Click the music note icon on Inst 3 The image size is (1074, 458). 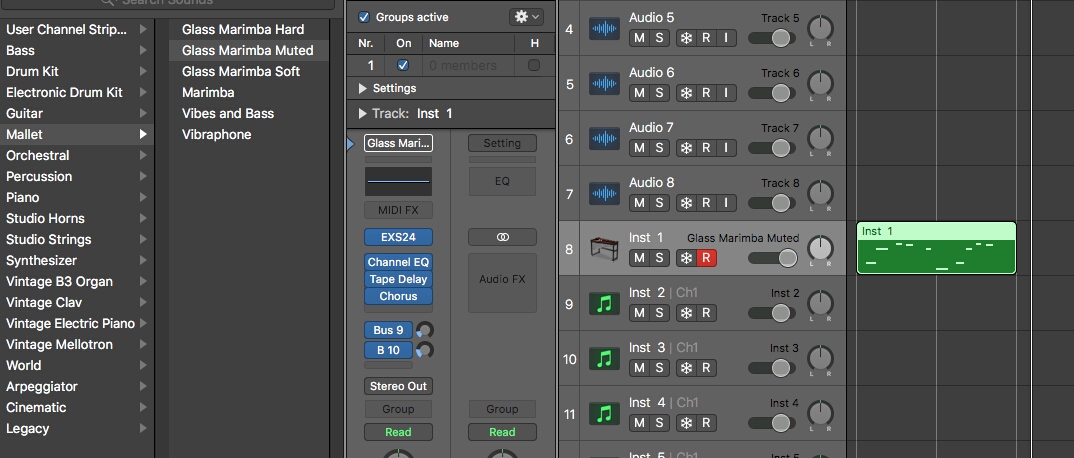click(x=604, y=359)
